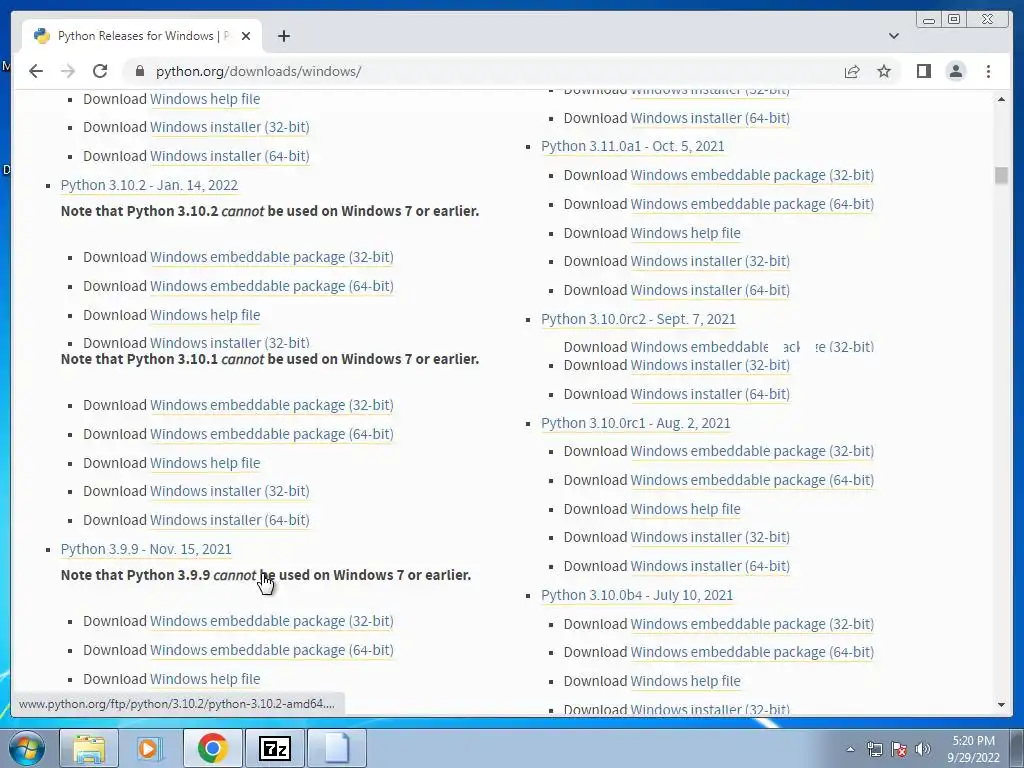Open the Python 3.10.2 - Jan. 14, 2022 release link
The width and height of the screenshot is (1024, 768).
(x=149, y=185)
